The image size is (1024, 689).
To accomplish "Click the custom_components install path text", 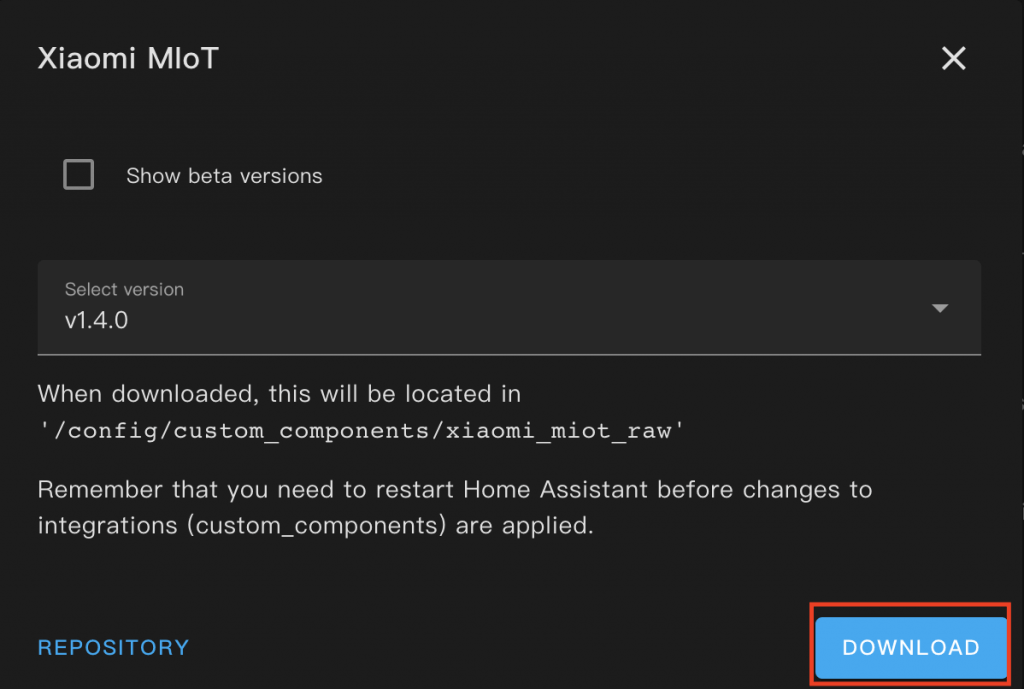I will click(361, 431).
